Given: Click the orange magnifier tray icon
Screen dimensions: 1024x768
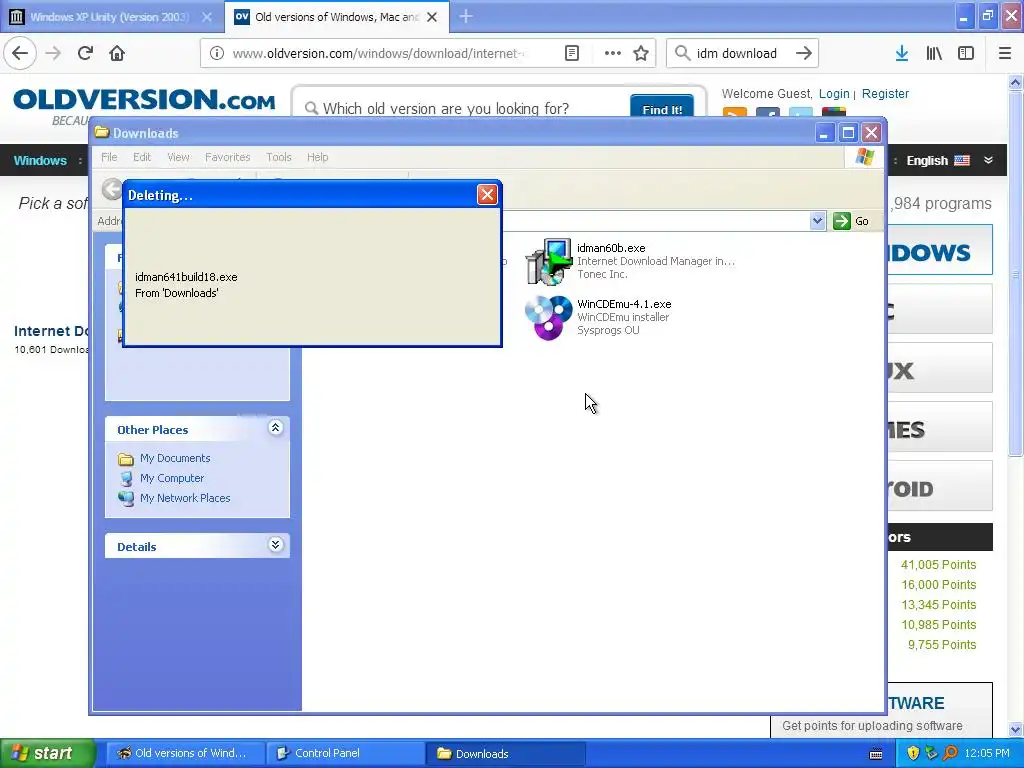Looking at the screenshot, I should (x=950, y=754).
